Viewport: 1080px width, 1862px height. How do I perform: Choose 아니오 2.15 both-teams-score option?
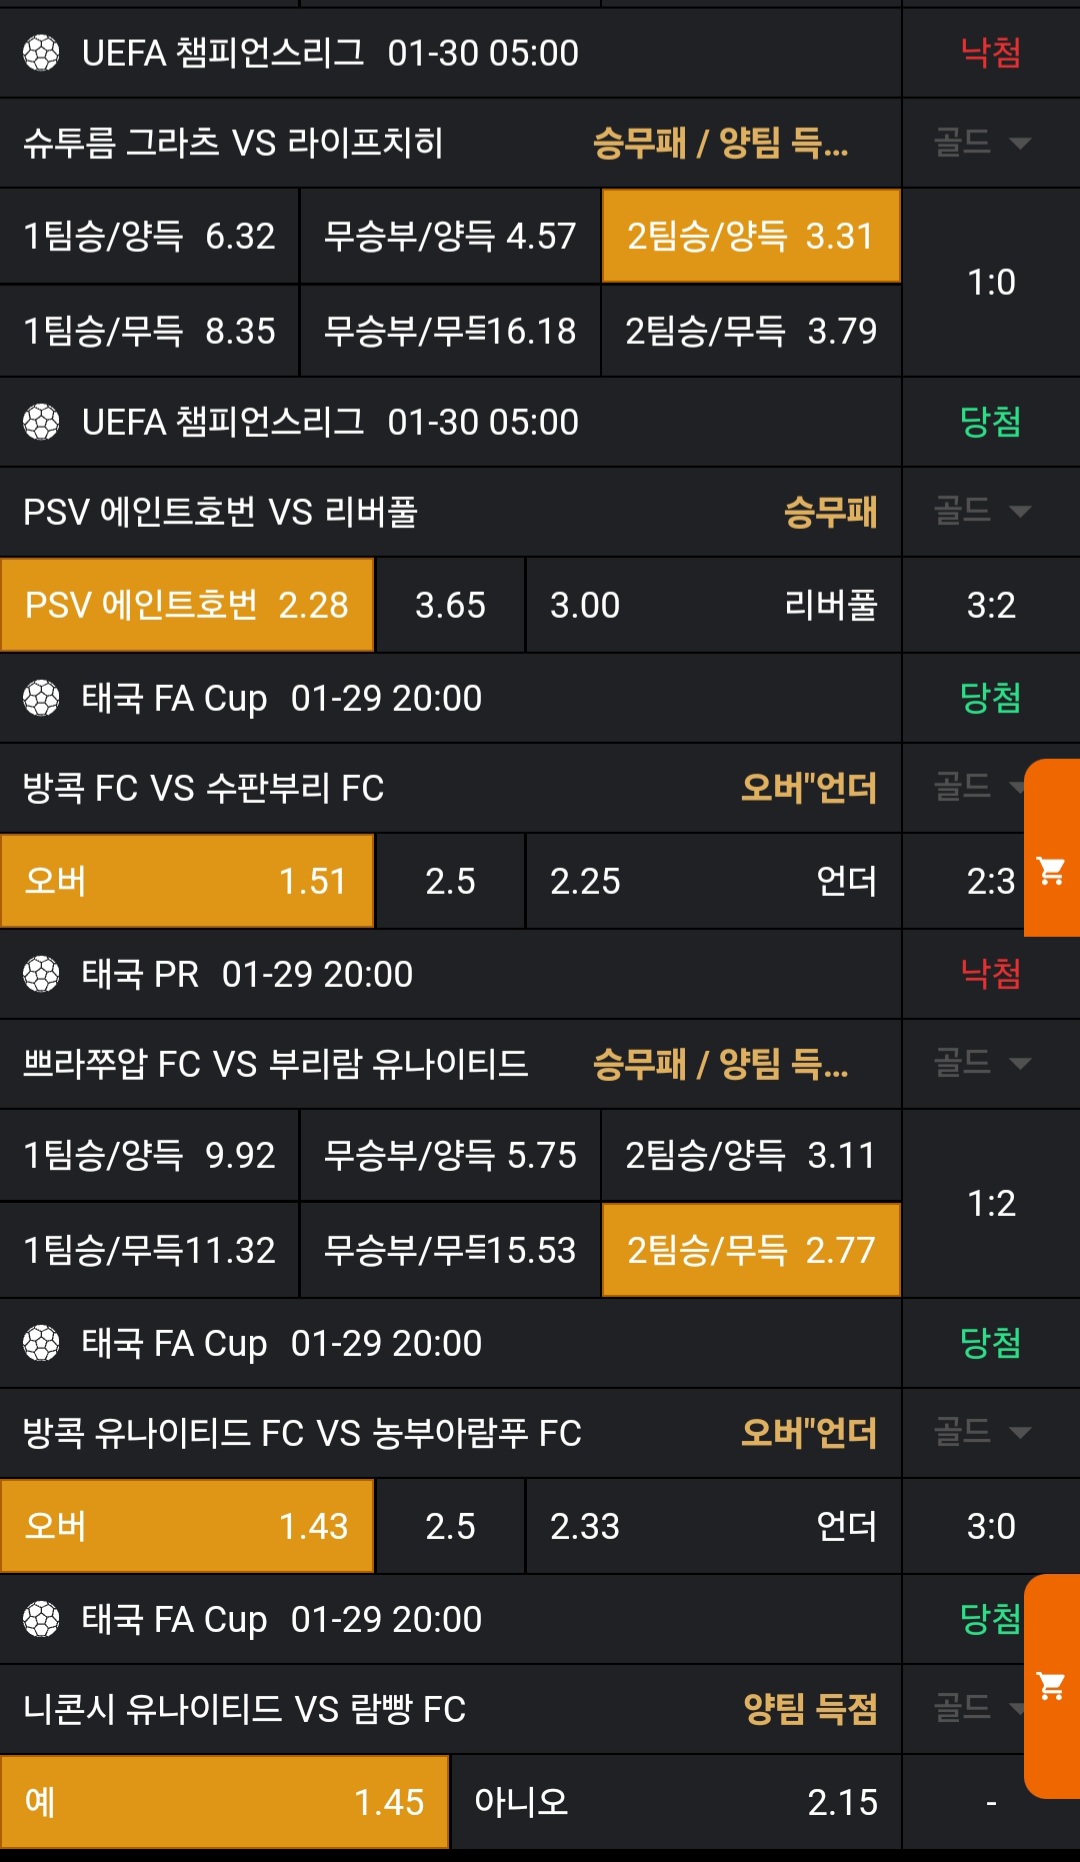[x=675, y=1802]
